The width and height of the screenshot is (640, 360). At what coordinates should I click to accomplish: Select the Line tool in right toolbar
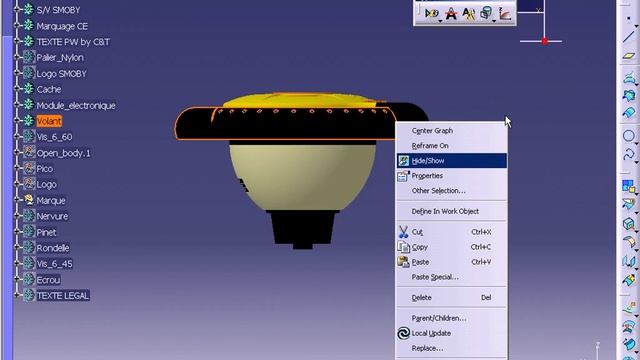click(629, 38)
